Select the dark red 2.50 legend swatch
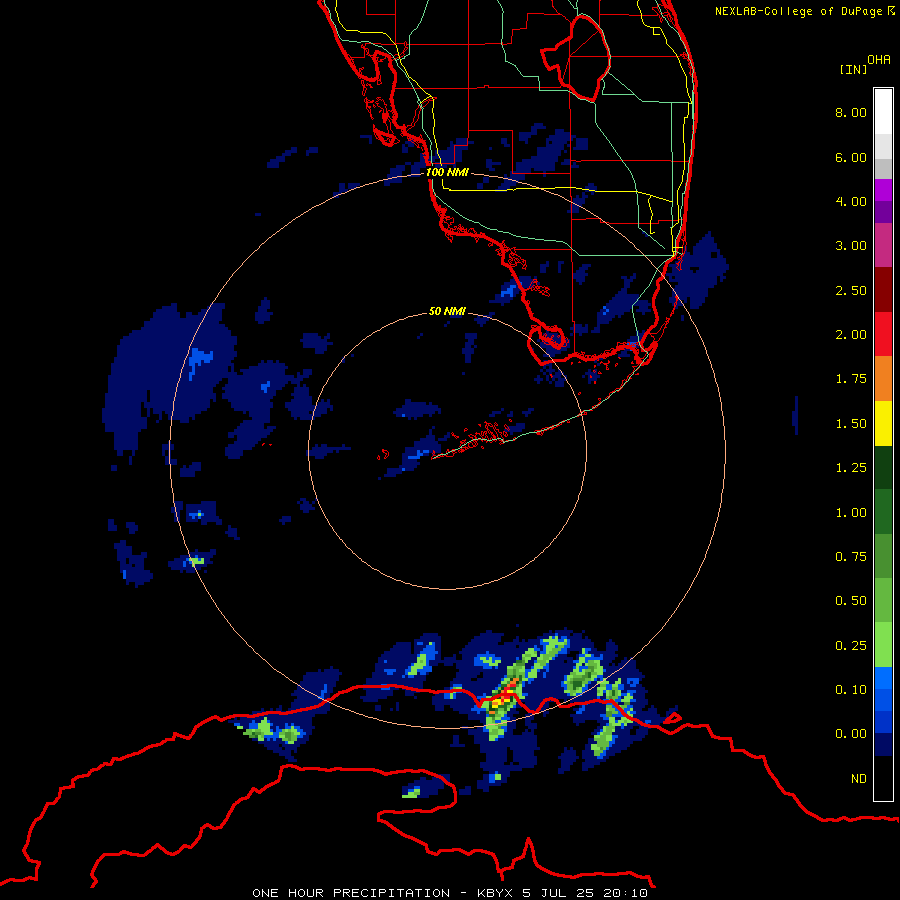Screen dimensions: 900x900 coord(883,290)
